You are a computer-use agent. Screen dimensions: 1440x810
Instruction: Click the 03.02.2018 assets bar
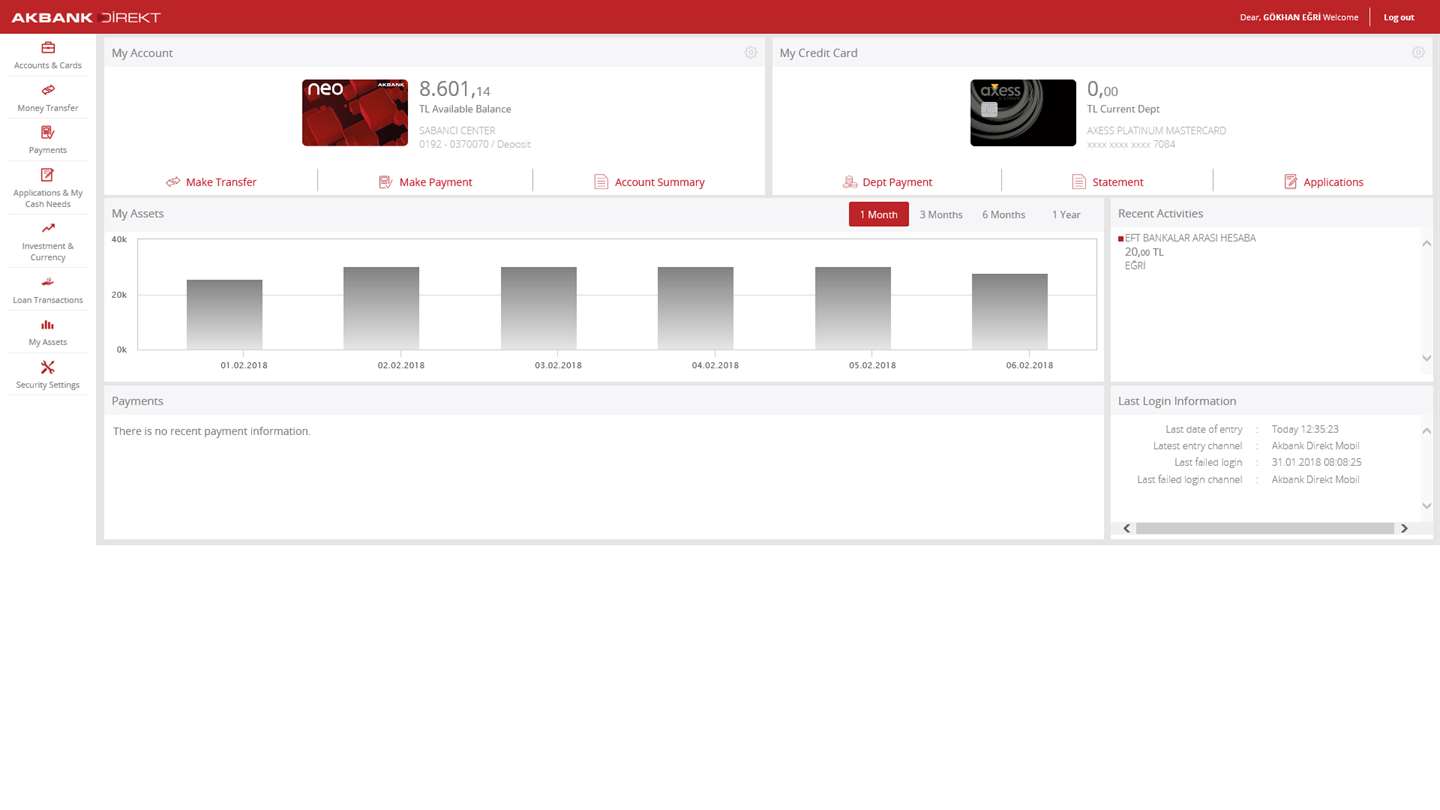click(x=539, y=309)
